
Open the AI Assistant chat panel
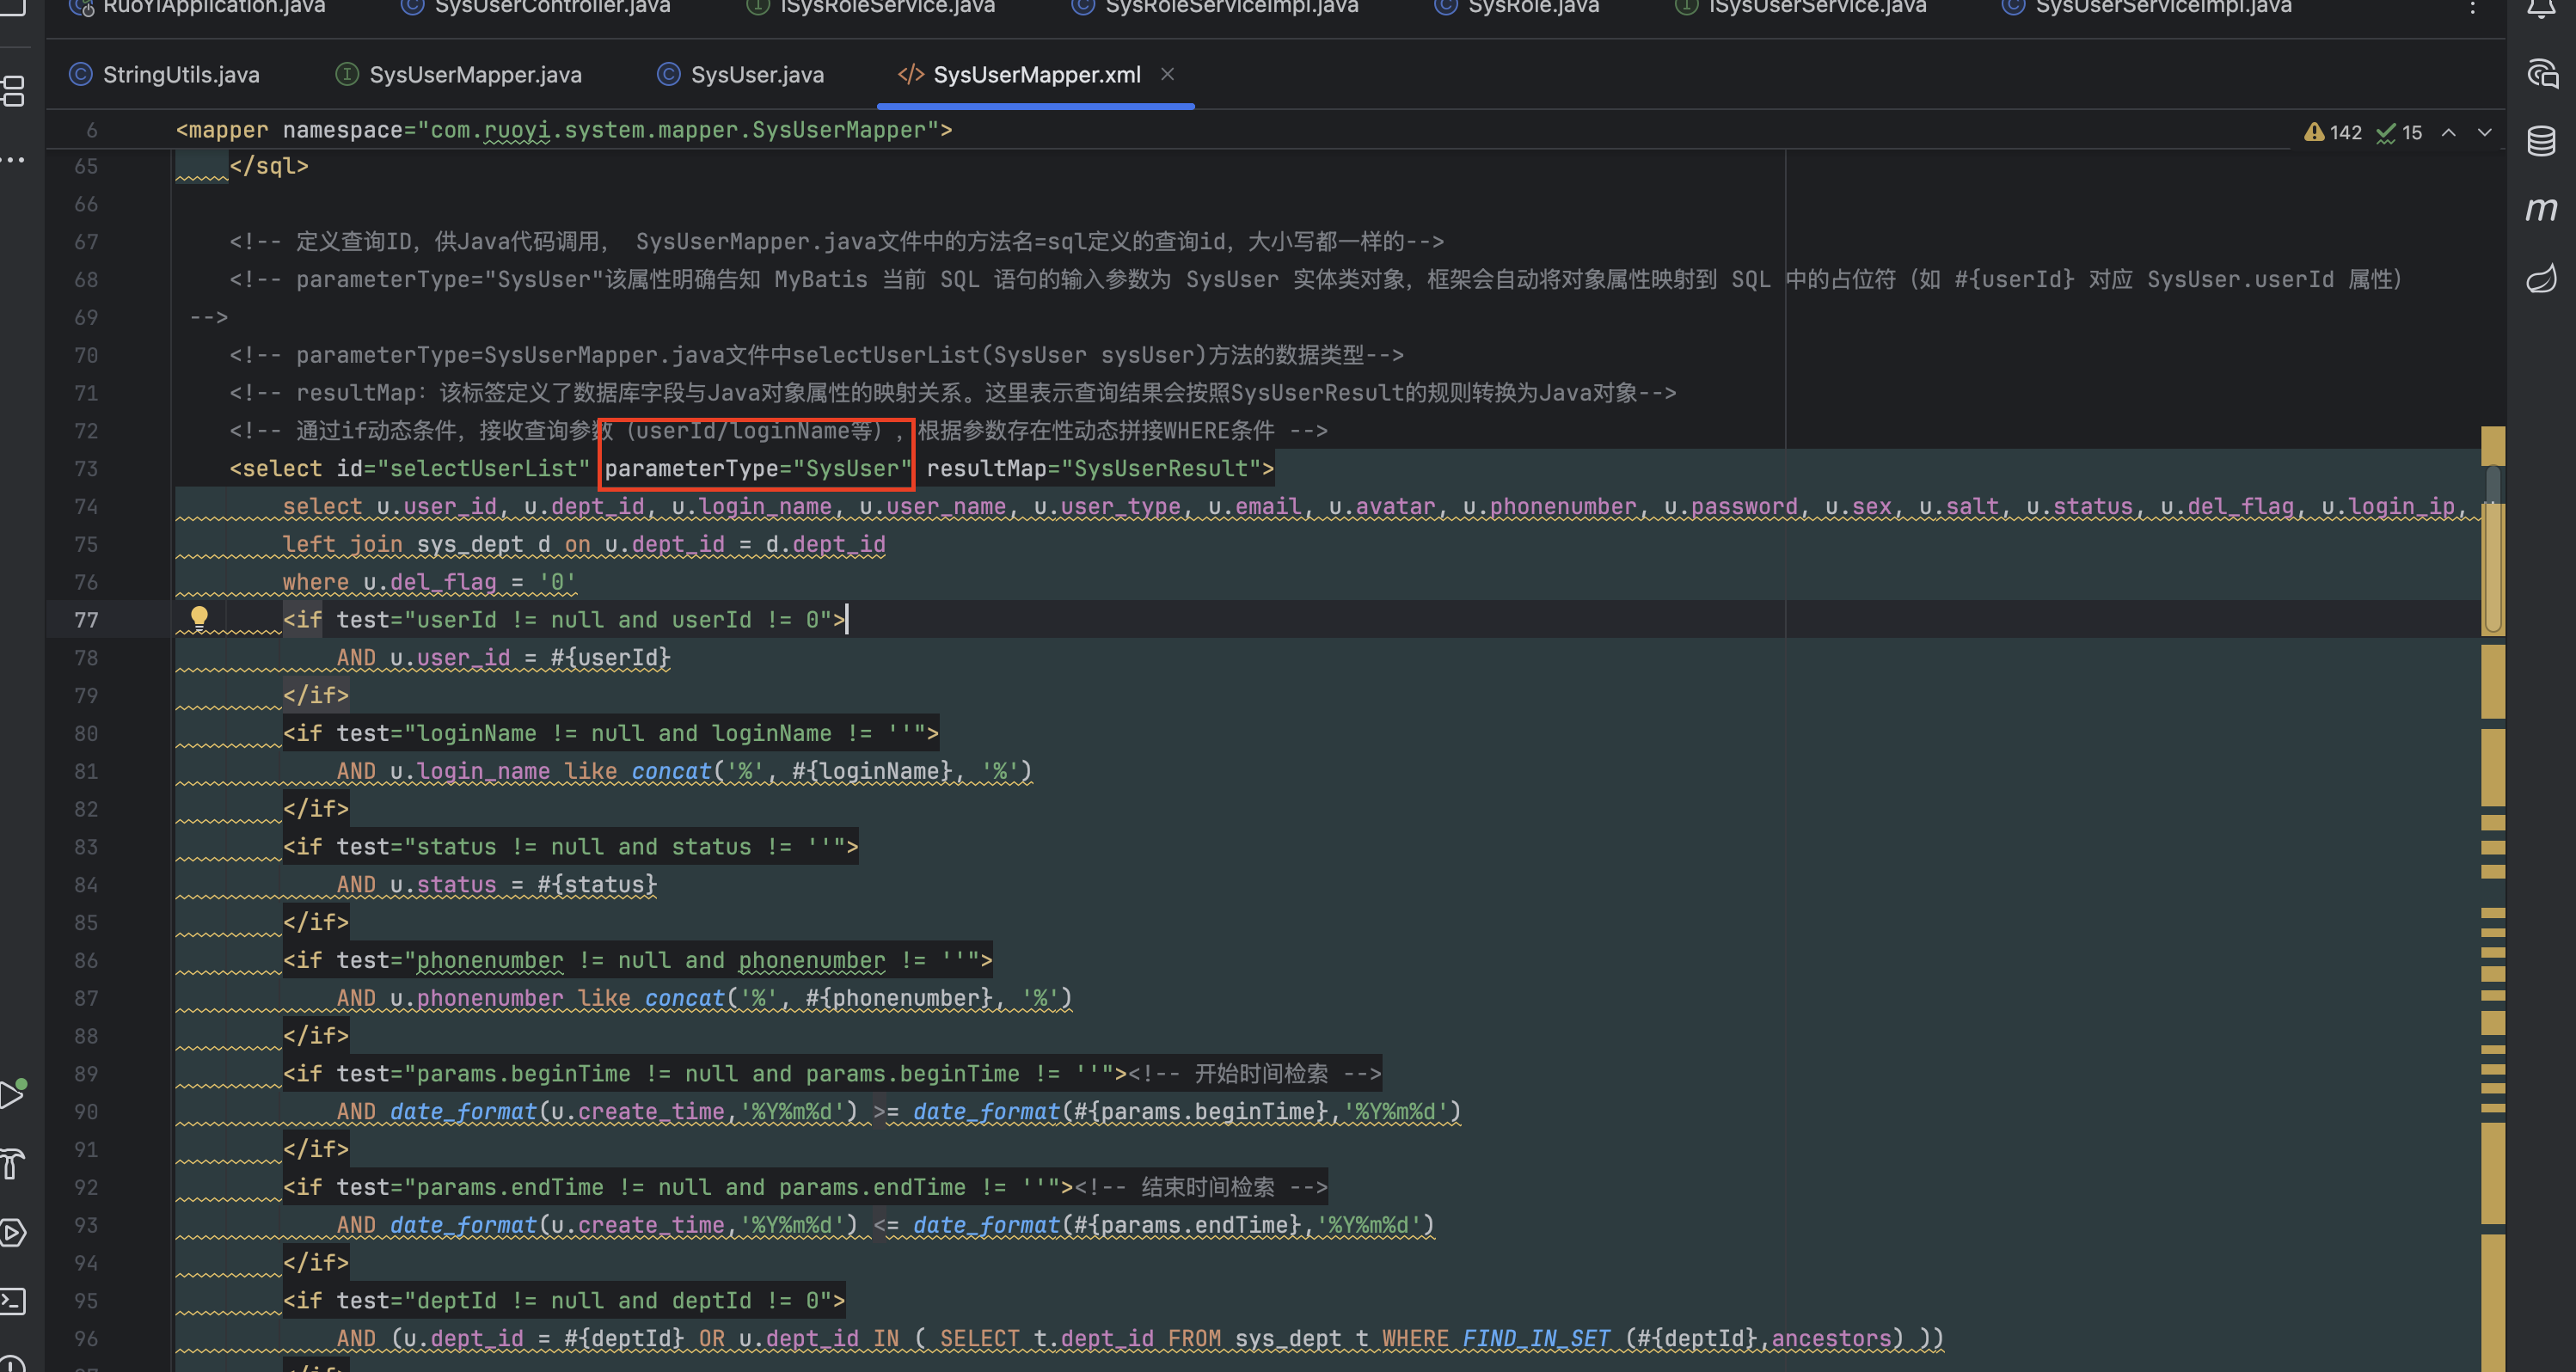2541,74
